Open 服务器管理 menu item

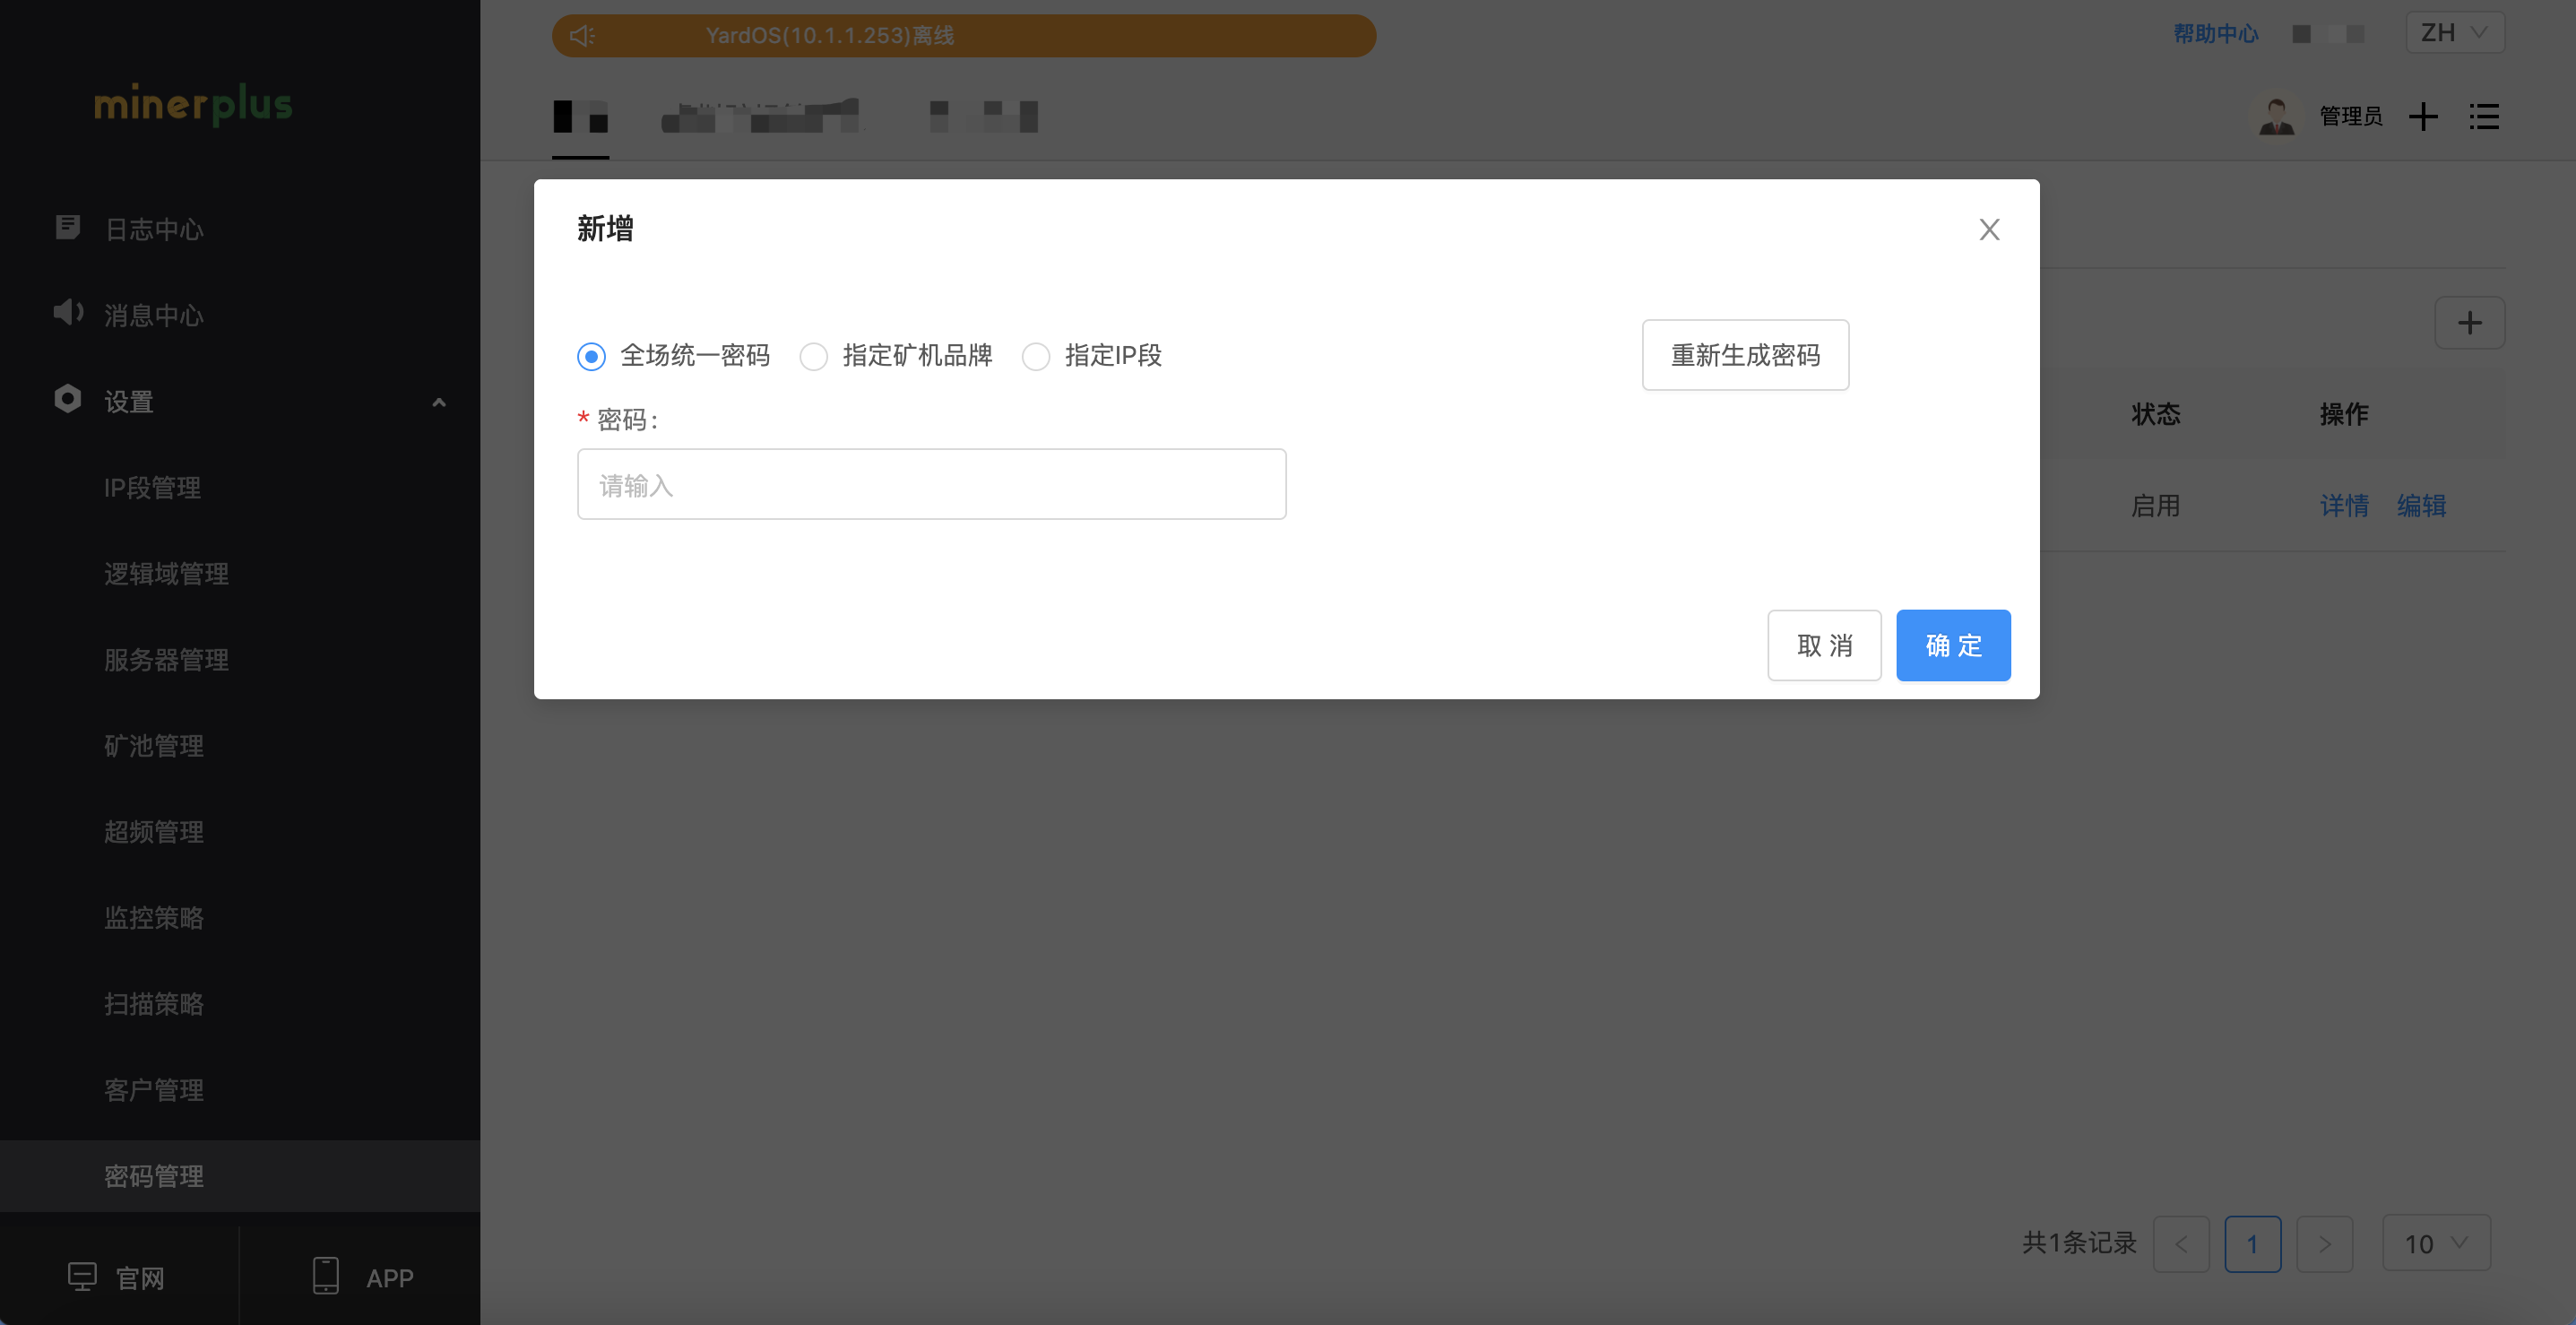(x=166, y=660)
